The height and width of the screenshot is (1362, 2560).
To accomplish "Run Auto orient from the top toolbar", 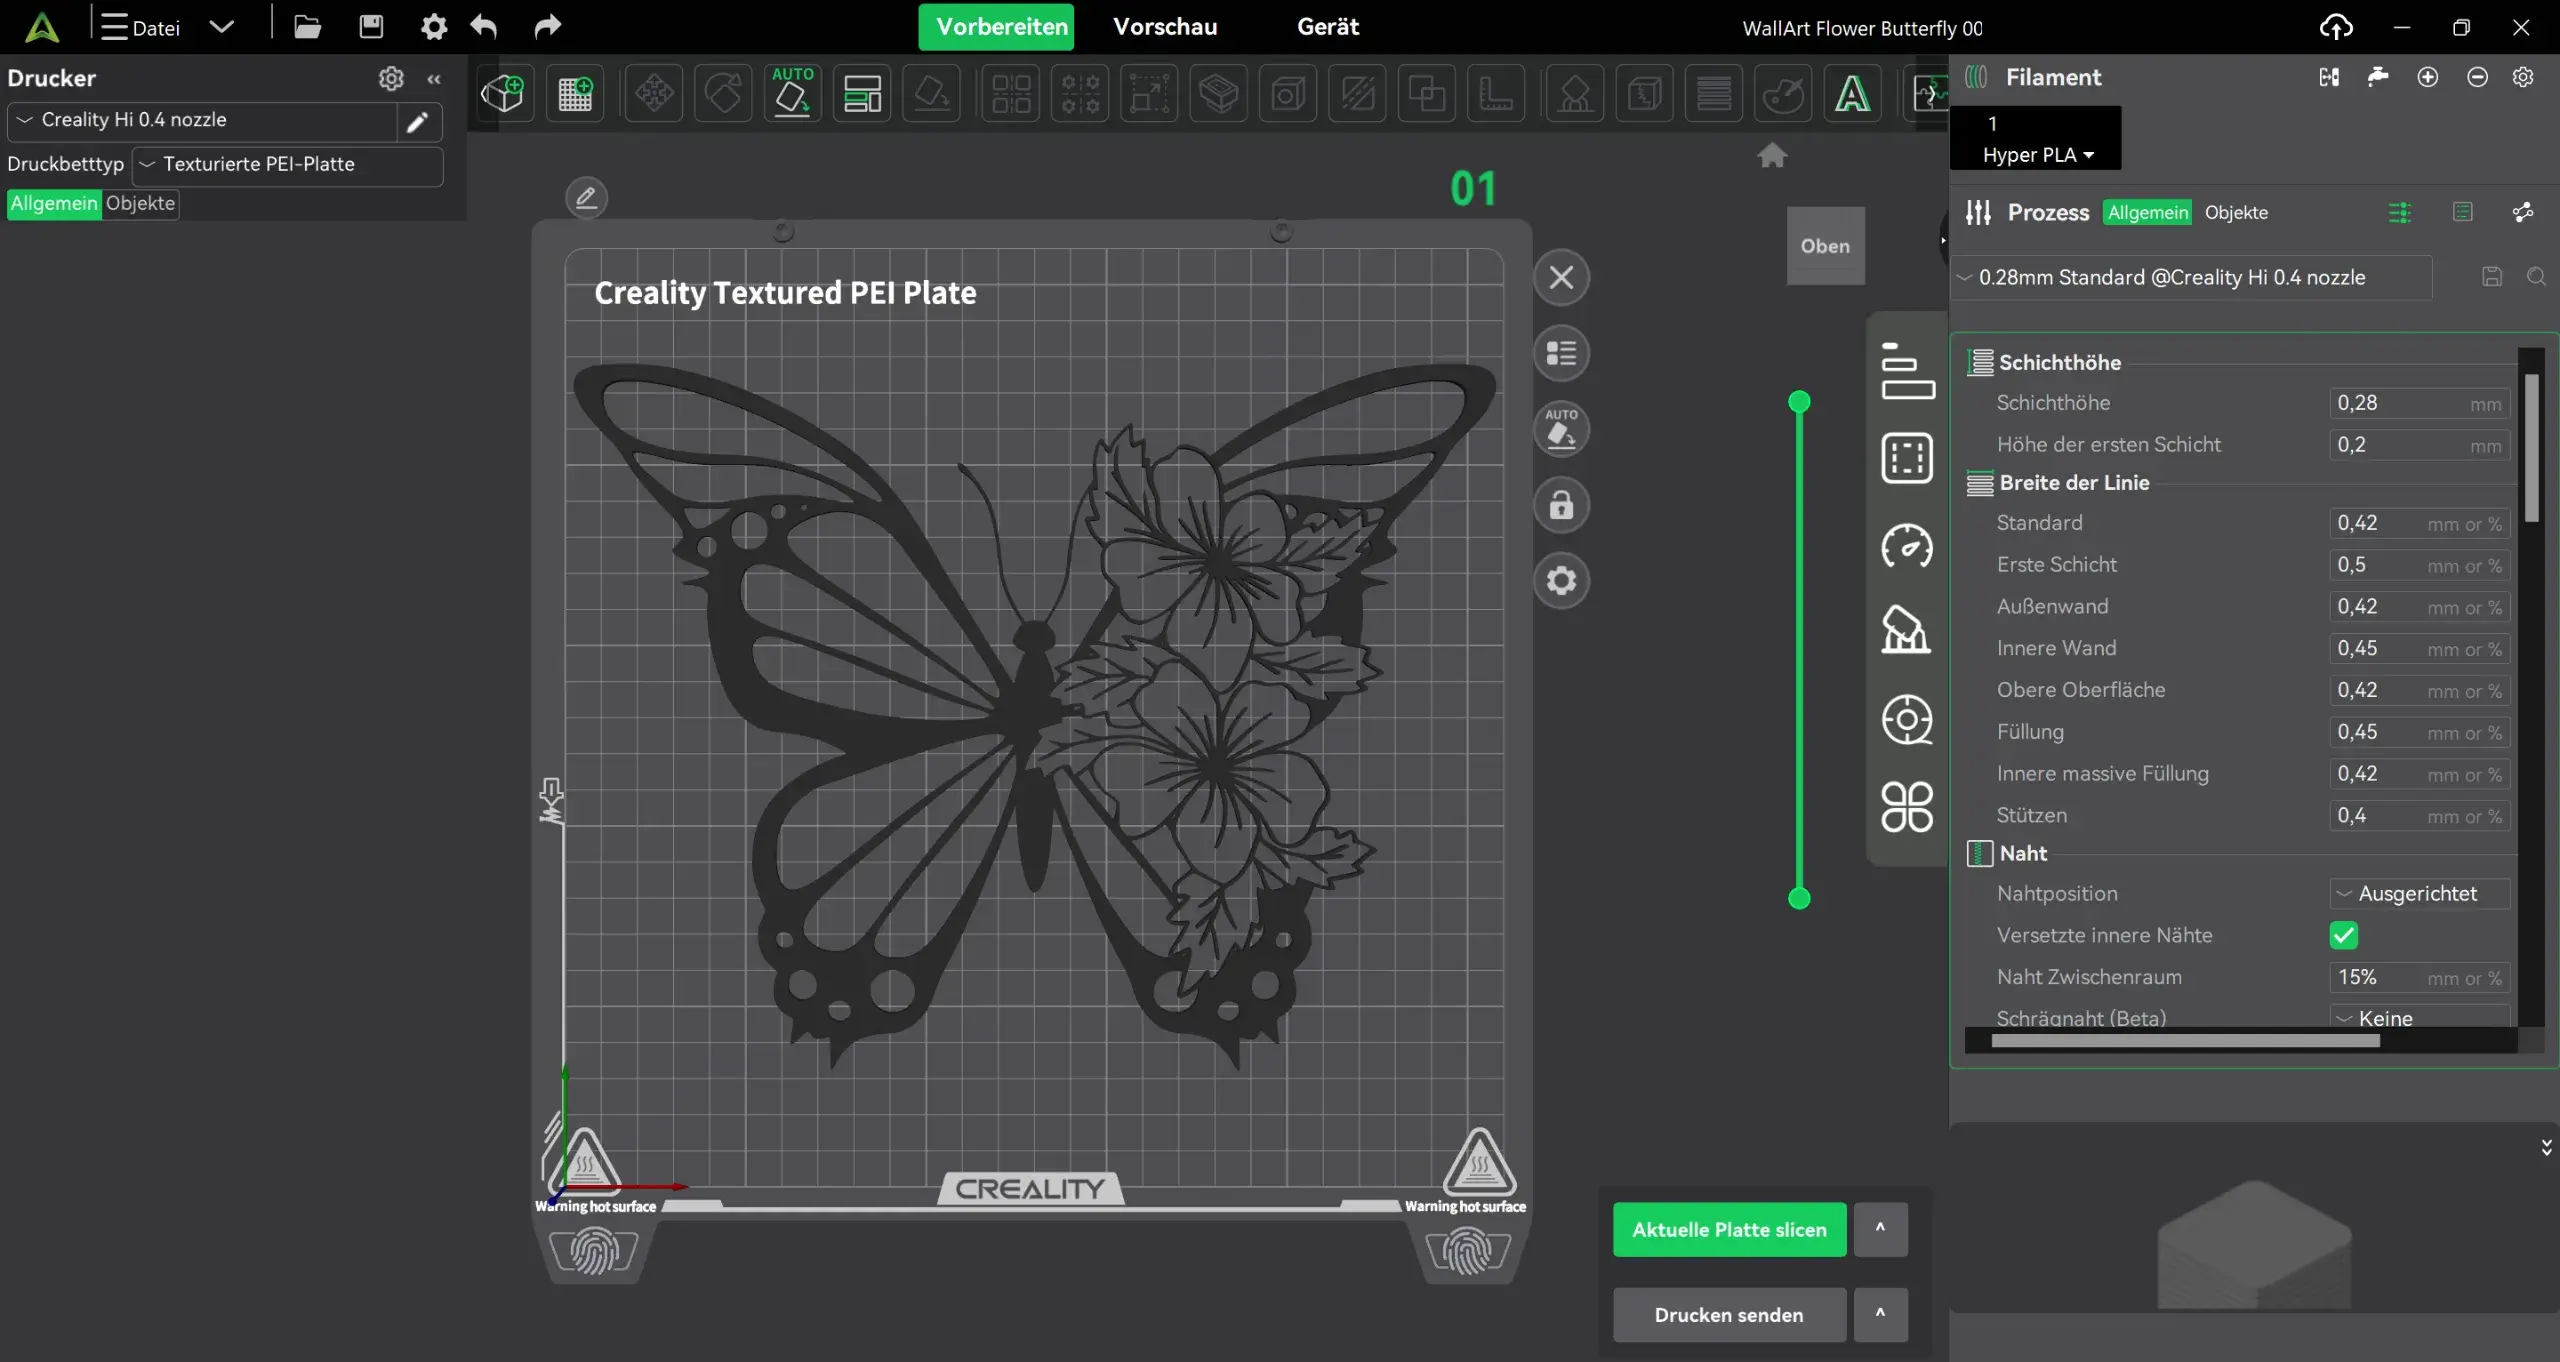I will click(x=793, y=94).
